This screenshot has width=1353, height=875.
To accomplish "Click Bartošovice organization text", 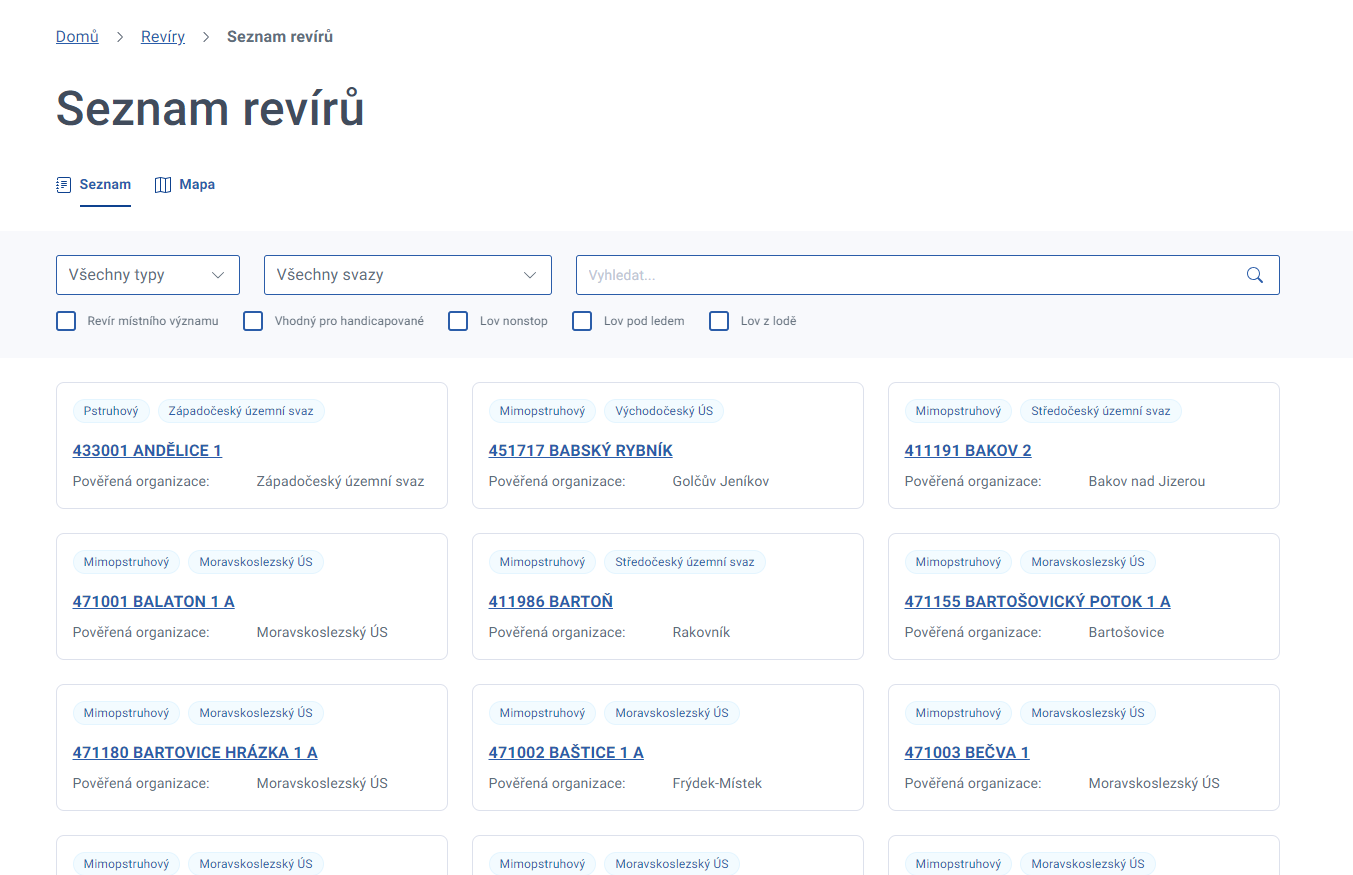I will coord(1127,633).
